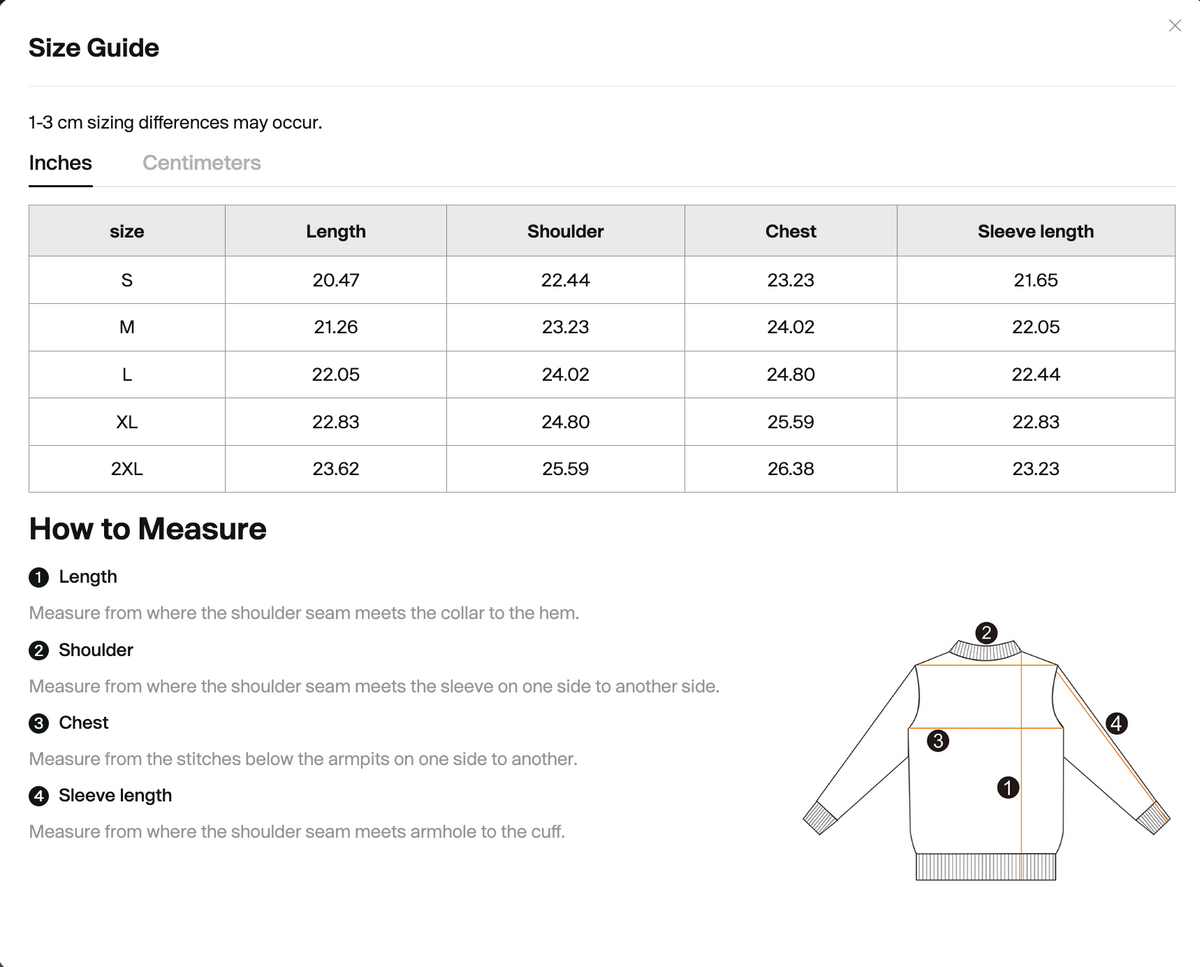The image size is (1200, 967).
Task: Click the 22.44 sleeve length for size L
Action: point(1036,375)
